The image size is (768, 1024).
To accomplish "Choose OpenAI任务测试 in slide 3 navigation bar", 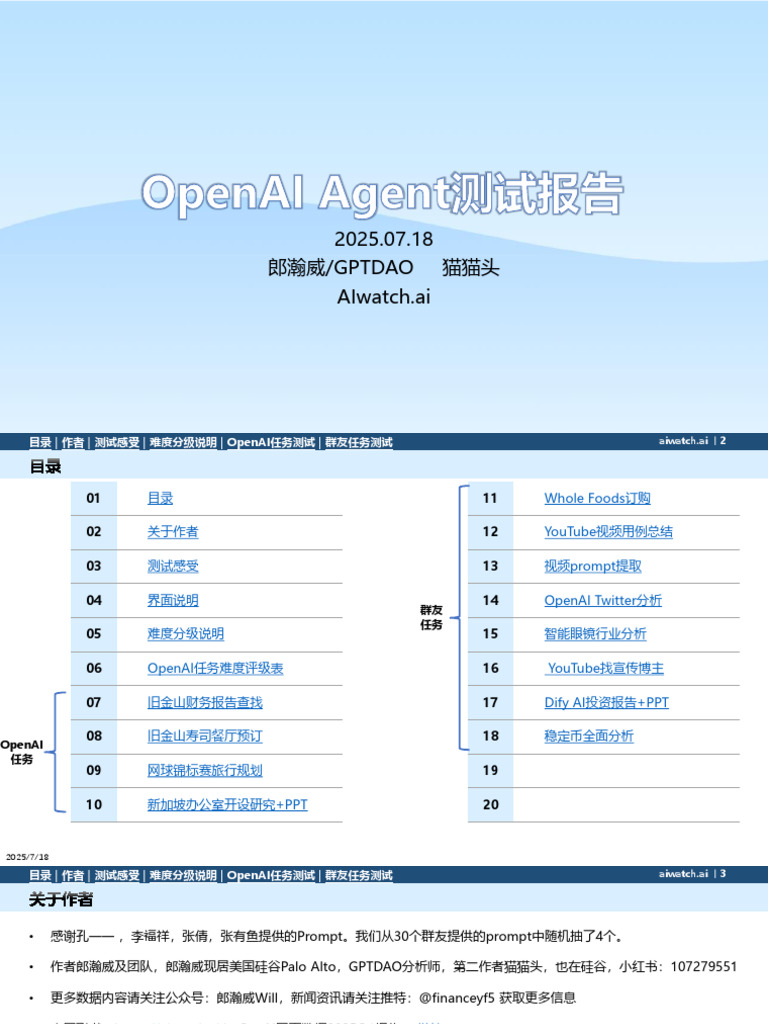I will point(271,875).
